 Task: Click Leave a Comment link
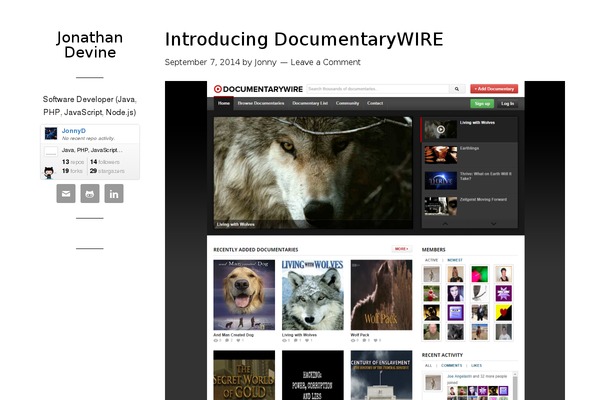325,62
